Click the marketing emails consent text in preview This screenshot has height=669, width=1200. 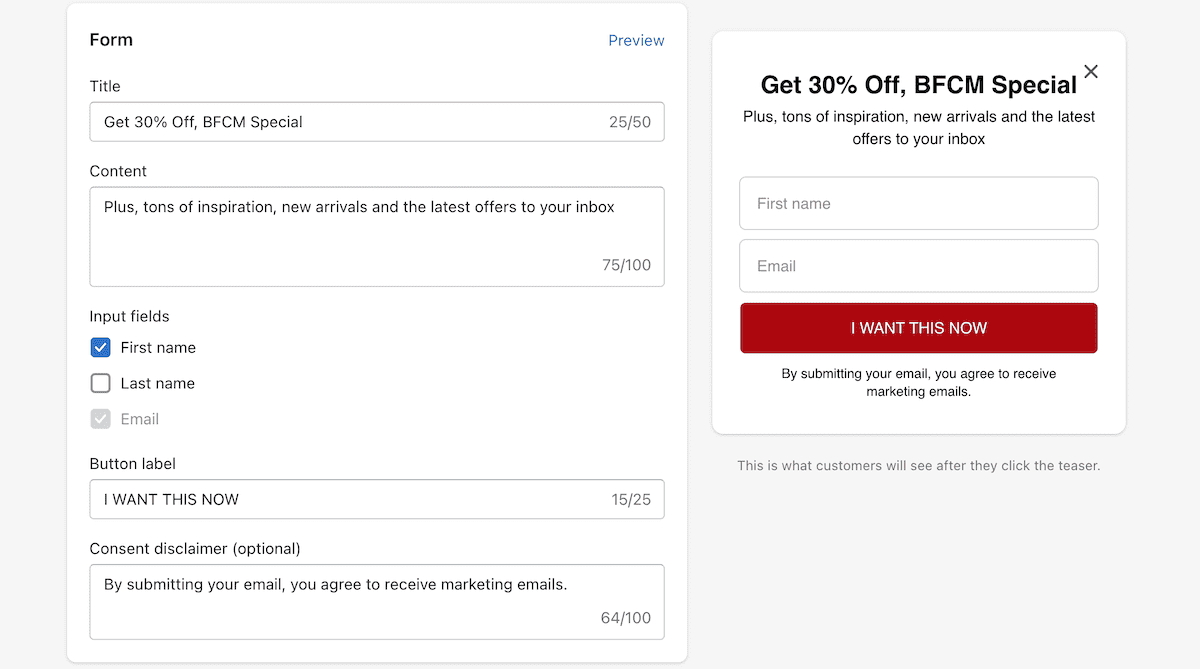(x=918, y=382)
